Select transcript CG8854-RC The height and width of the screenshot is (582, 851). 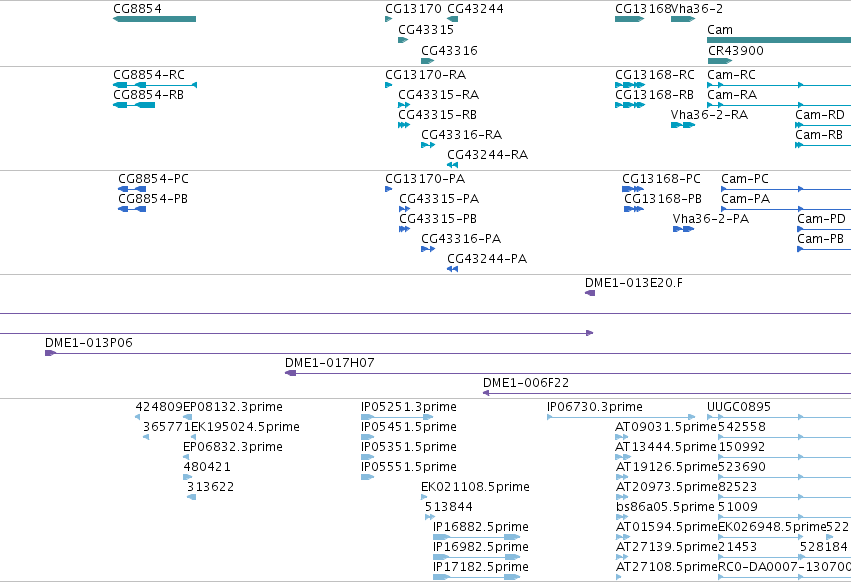pos(149,74)
